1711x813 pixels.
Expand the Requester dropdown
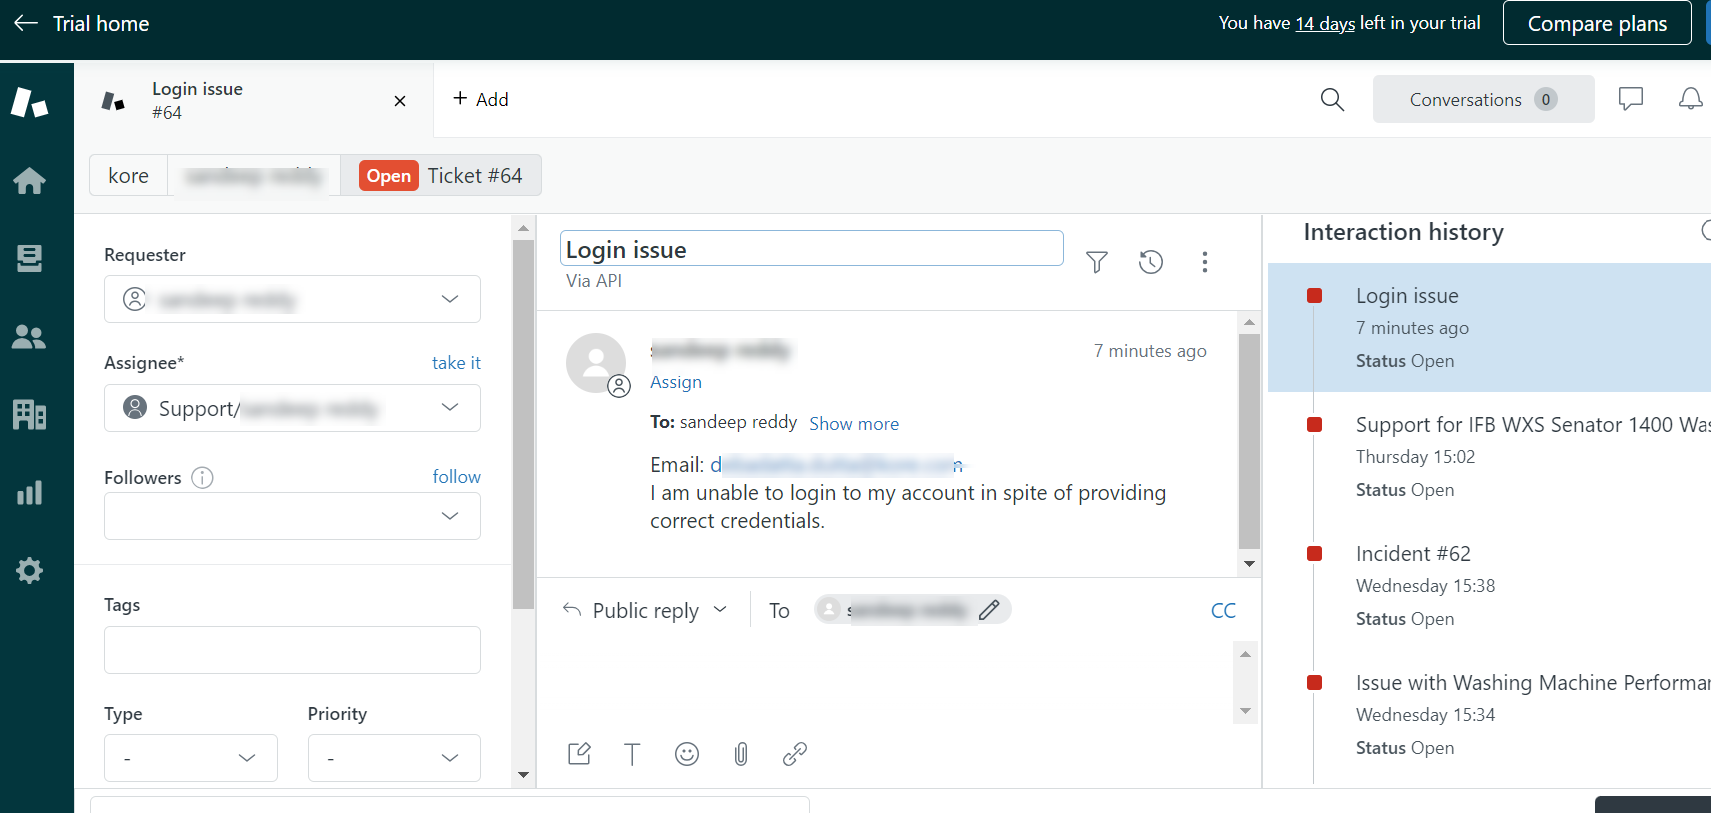[450, 299]
